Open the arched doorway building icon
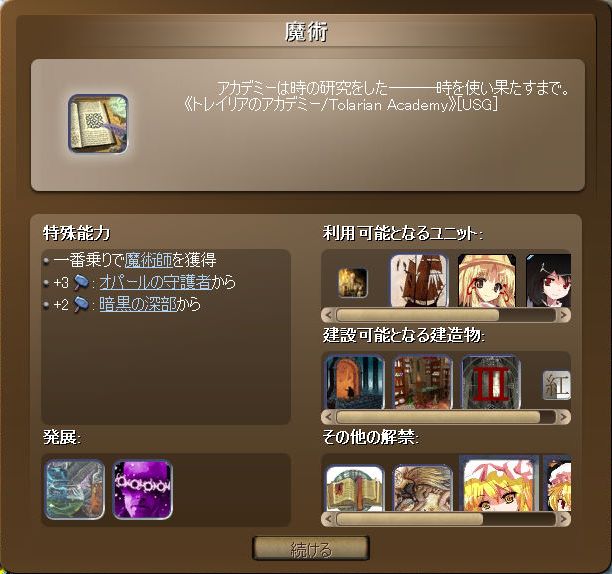The height and width of the screenshot is (574, 612). tap(354, 382)
